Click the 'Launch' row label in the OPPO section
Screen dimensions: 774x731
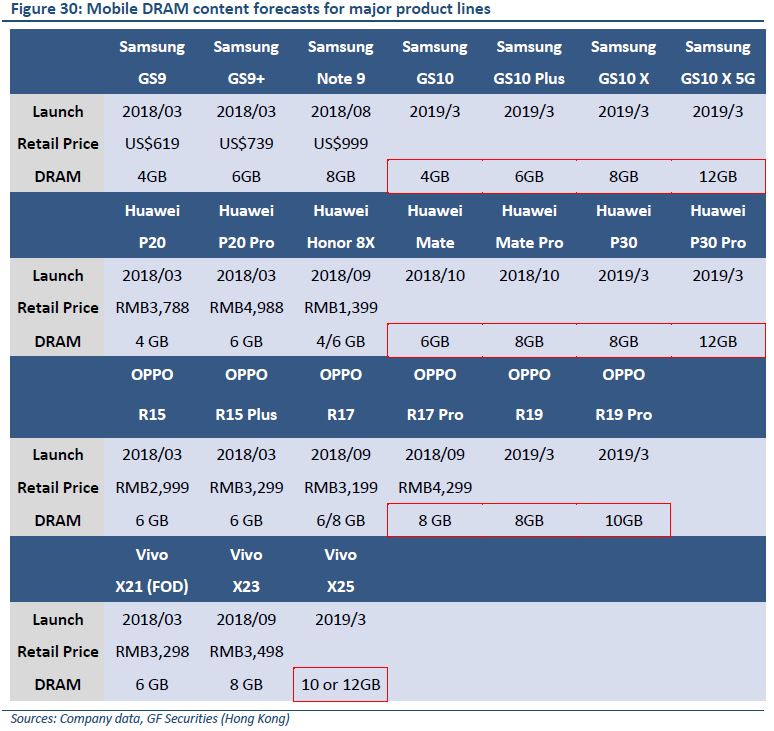(58, 455)
